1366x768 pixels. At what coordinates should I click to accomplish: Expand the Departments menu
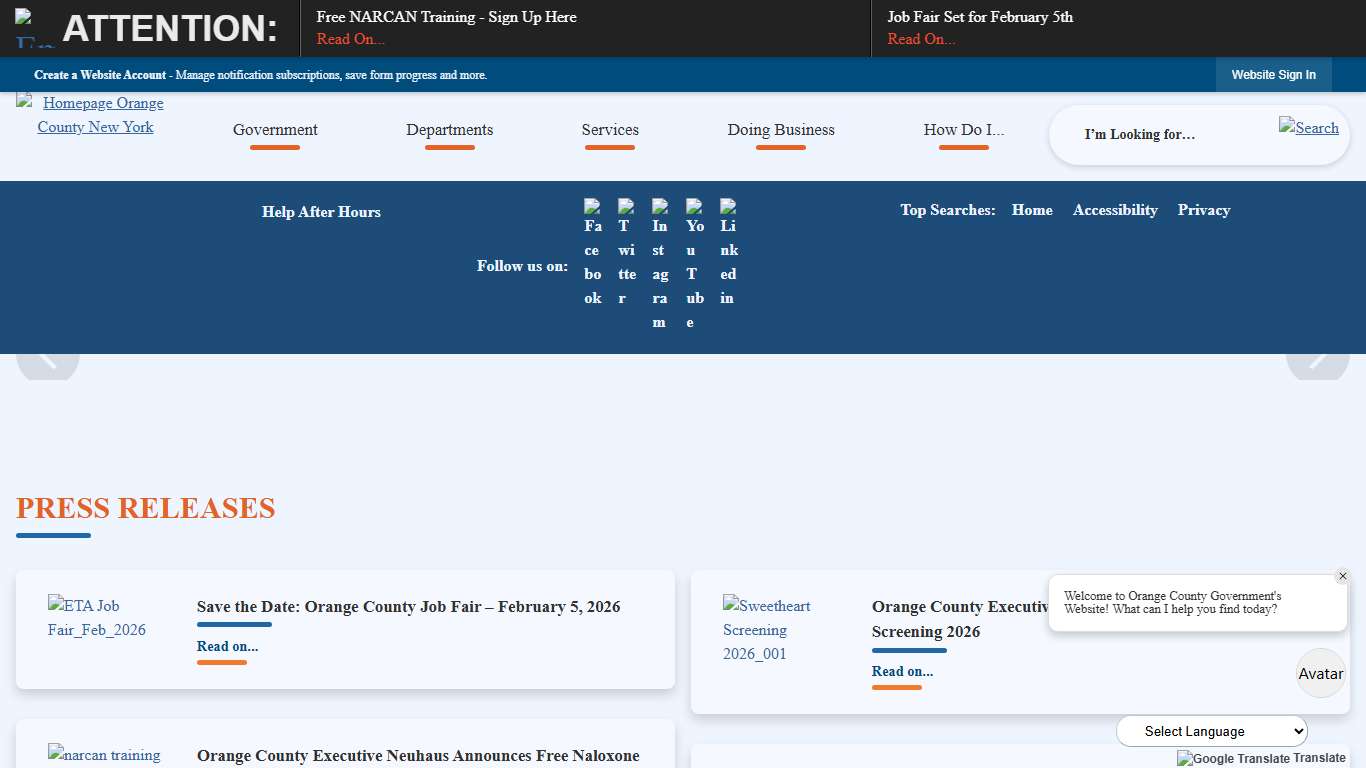[x=449, y=130]
